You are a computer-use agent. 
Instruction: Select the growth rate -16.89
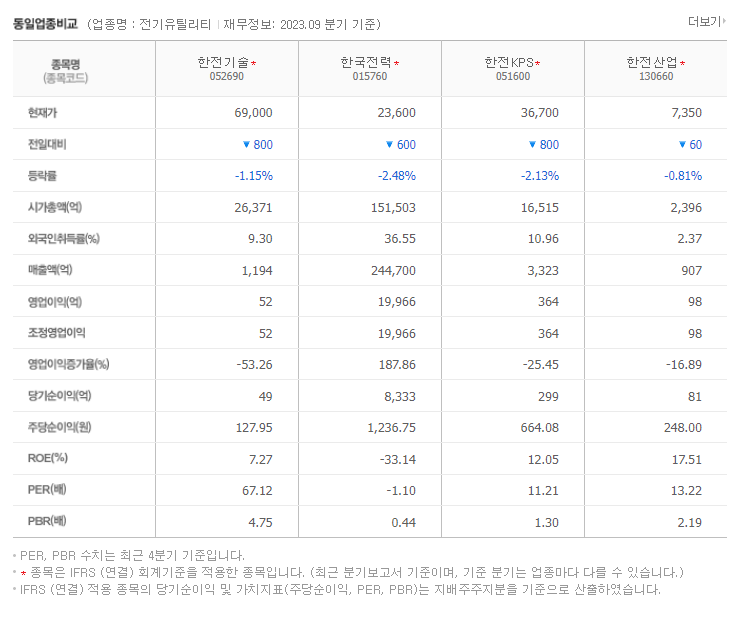[x=683, y=365]
